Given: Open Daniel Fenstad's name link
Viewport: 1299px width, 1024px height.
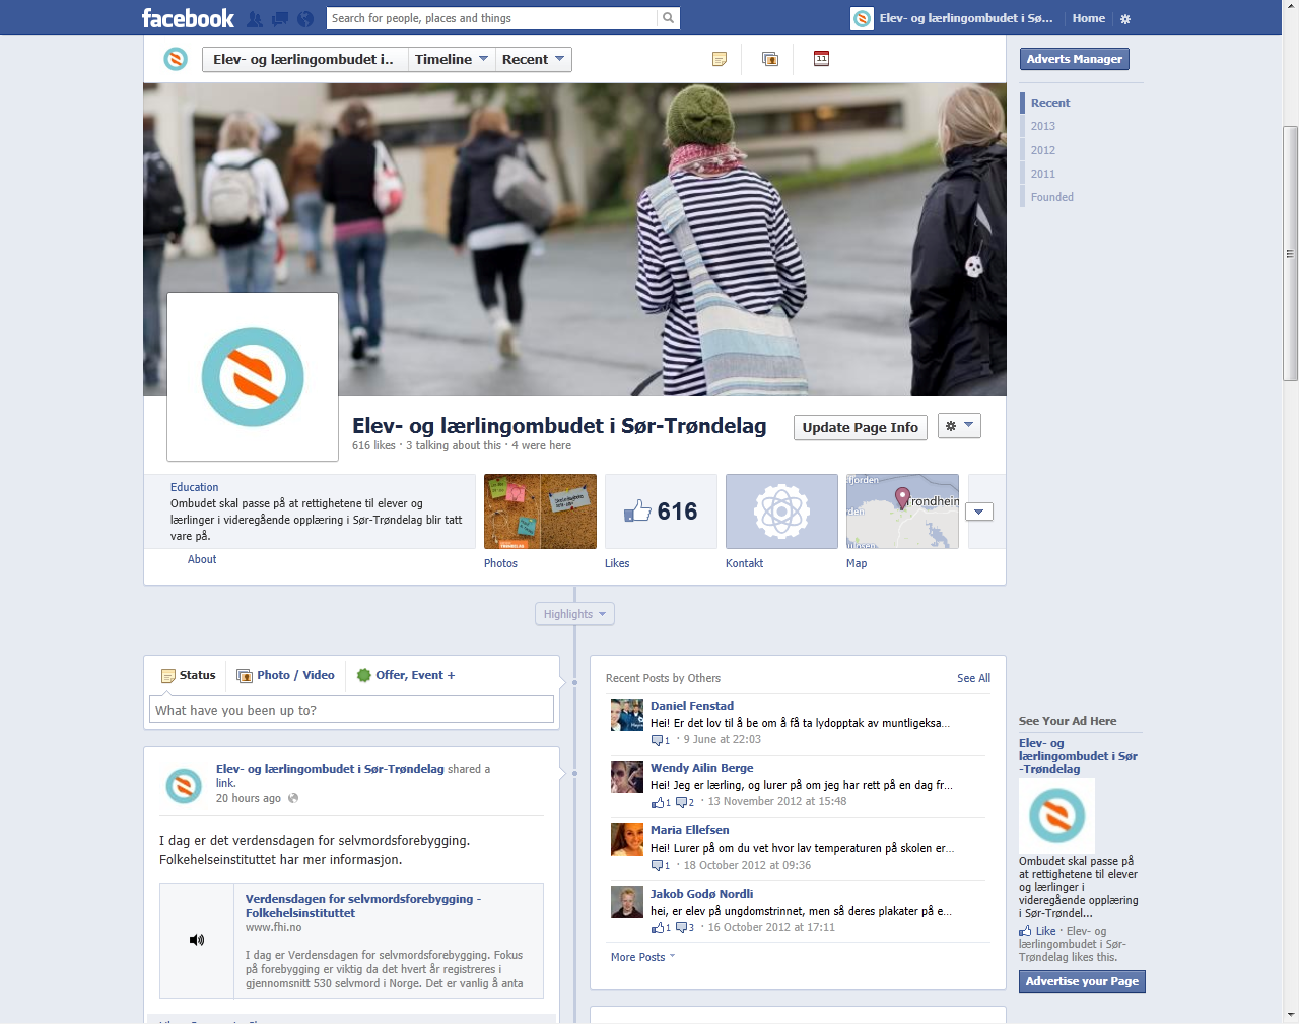Looking at the screenshot, I should coord(692,706).
